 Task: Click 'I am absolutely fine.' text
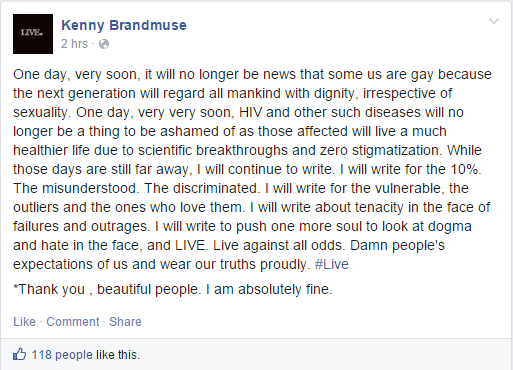(x=269, y=289)
